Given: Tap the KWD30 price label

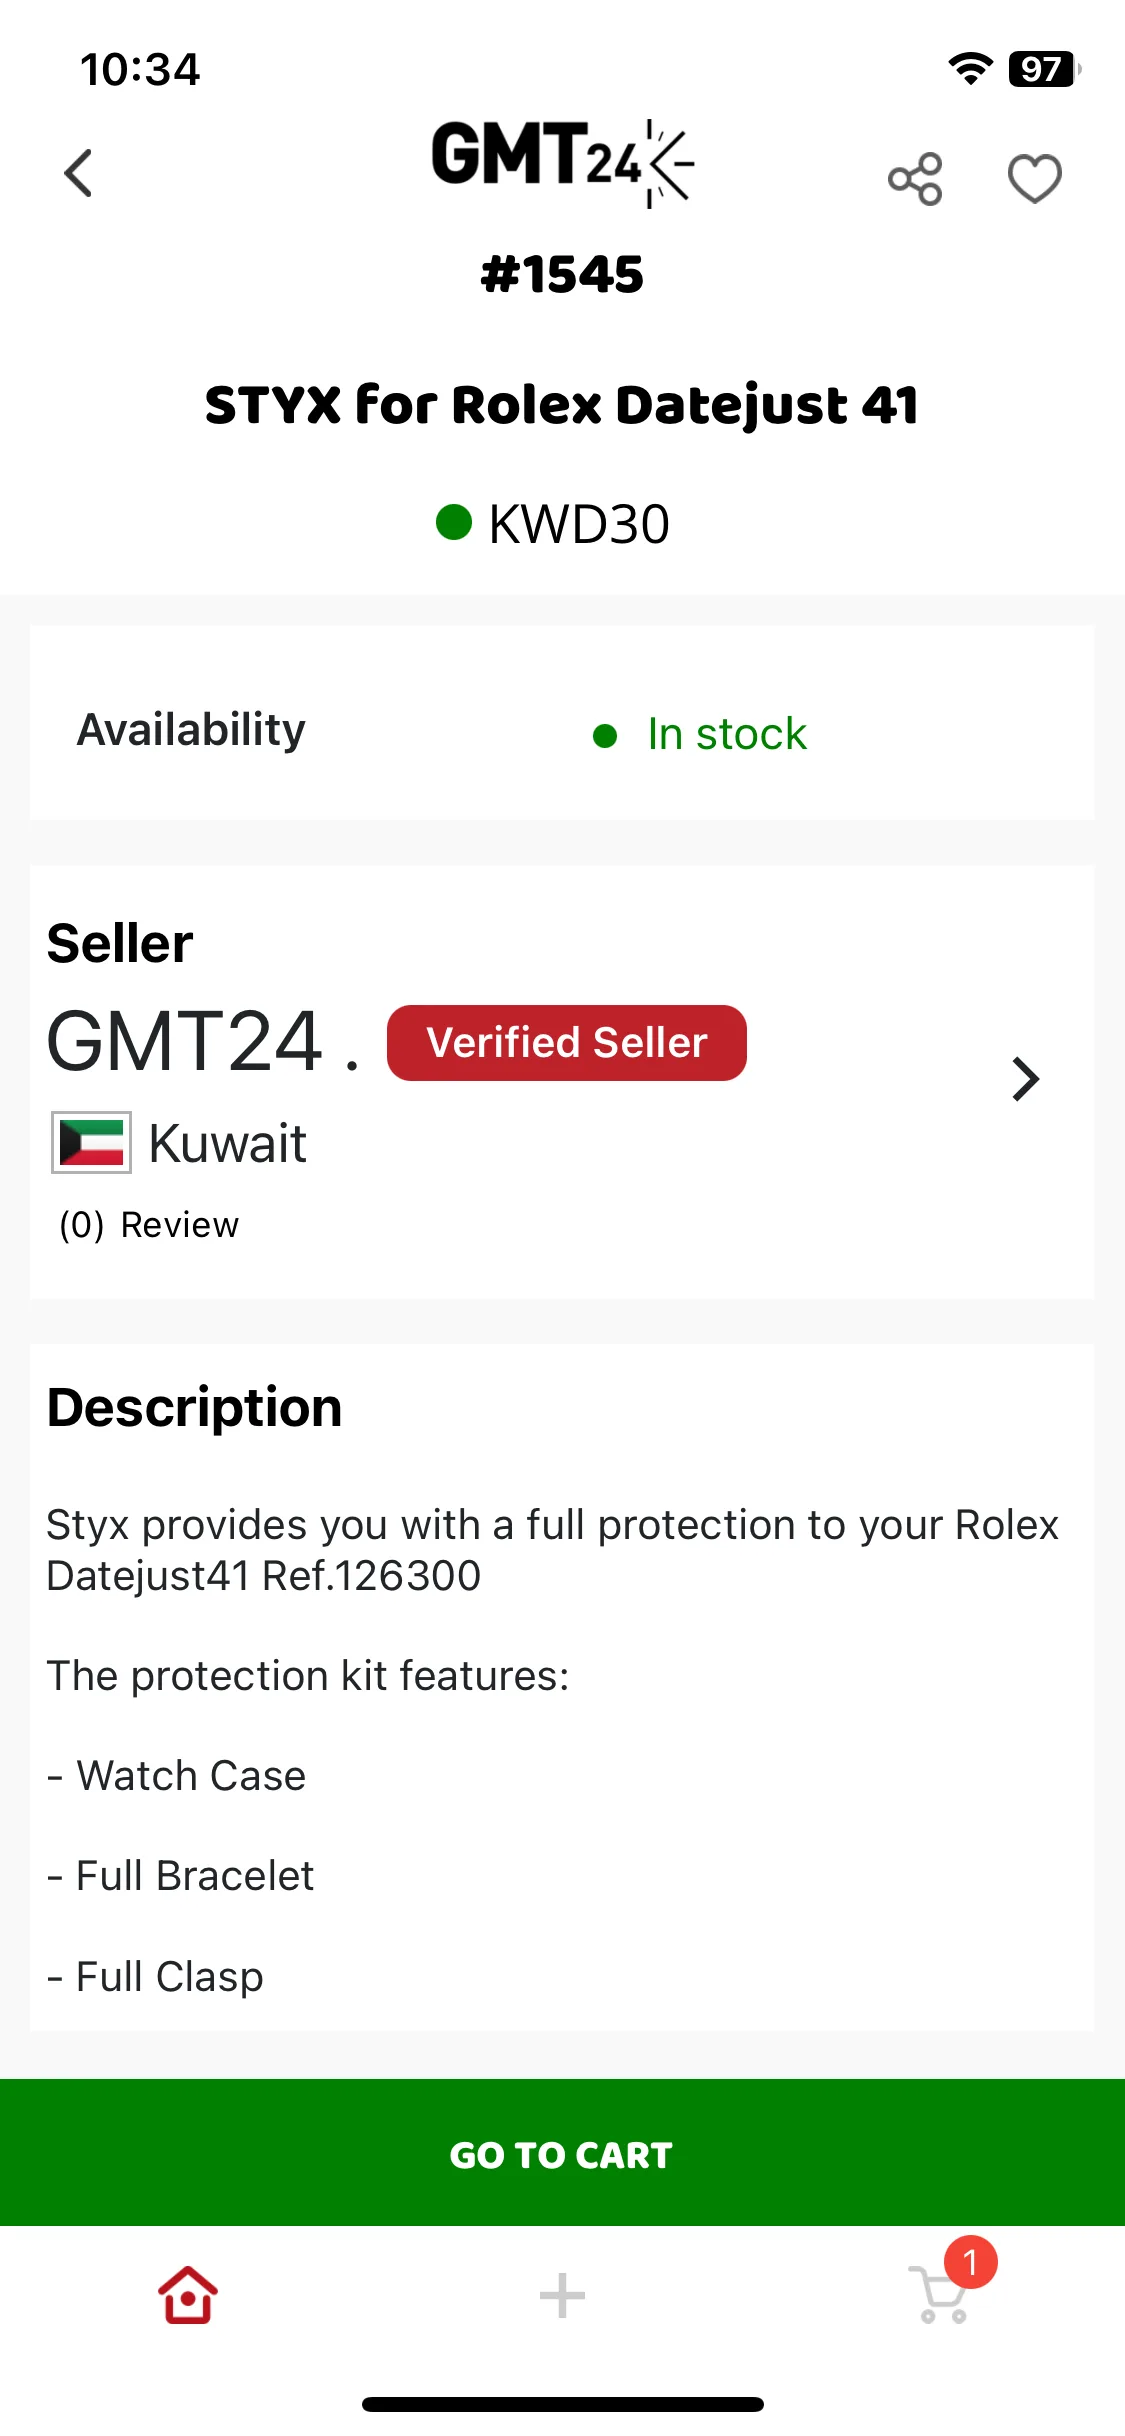Looking at the screenshot, I should 579,523.
